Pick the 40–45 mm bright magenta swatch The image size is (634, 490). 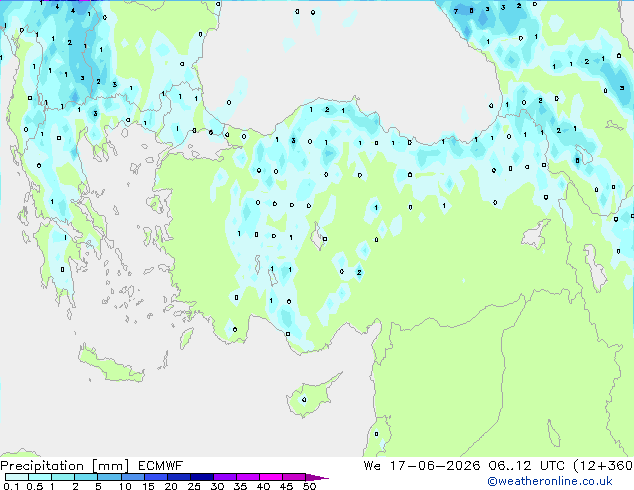[271, 477]
